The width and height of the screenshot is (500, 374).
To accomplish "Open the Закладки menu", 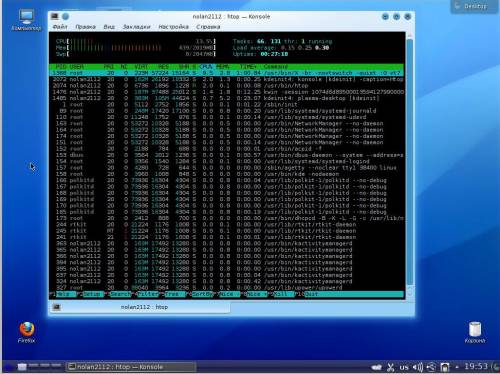I will pyautogui.click(x=136, y=27).
